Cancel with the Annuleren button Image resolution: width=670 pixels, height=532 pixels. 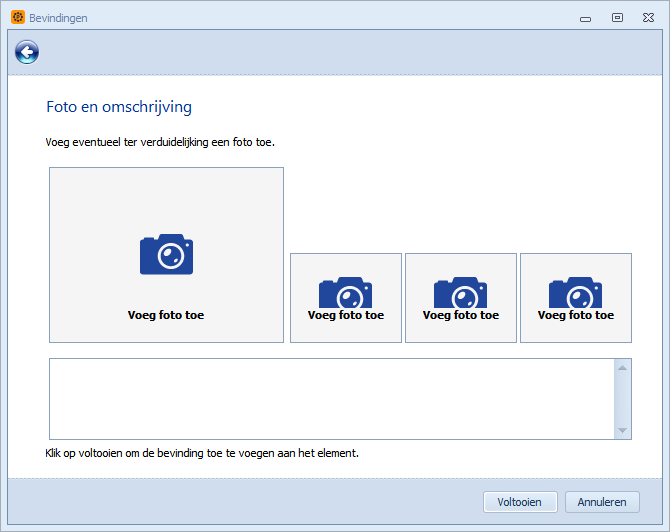point(602,502)
